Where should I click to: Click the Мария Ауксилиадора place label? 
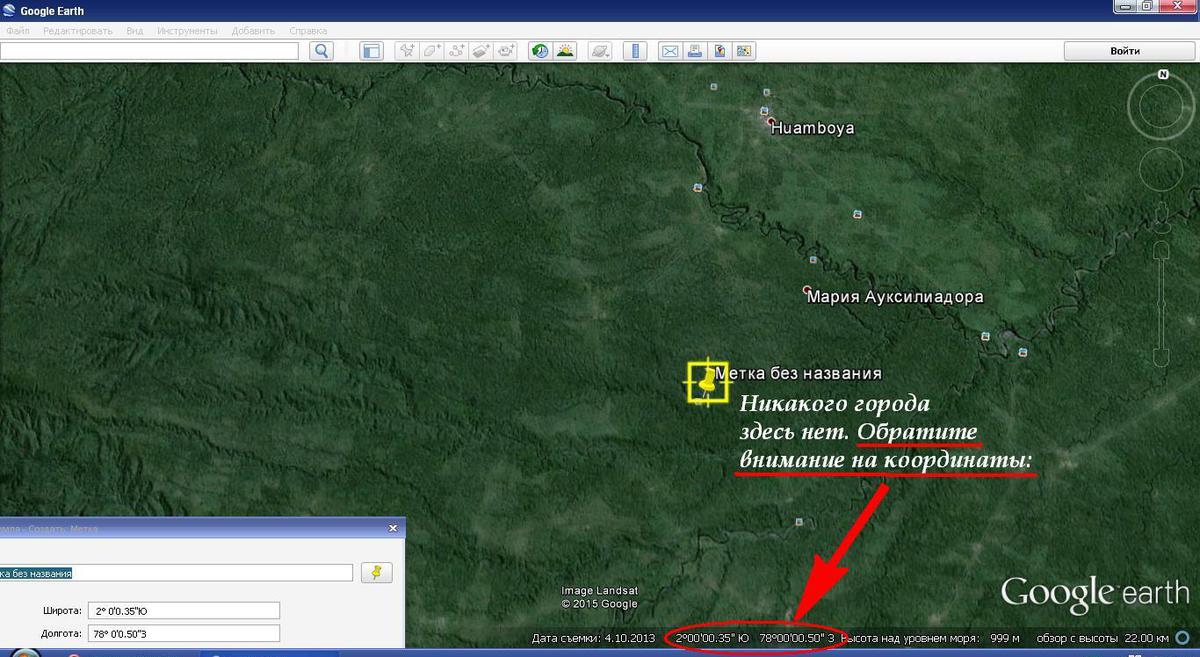click(x=895, y=297)
